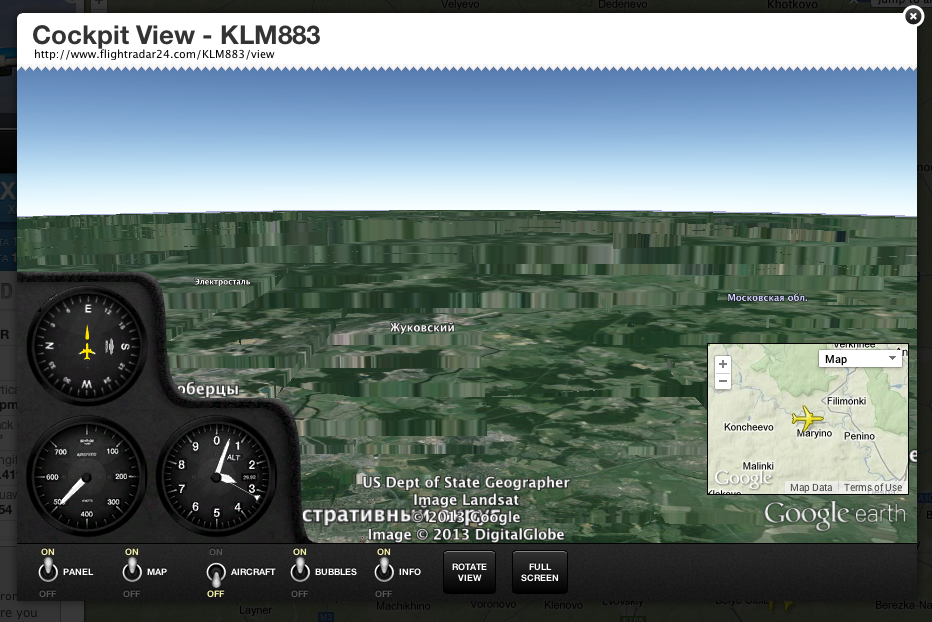The height and width of the screenshot is (622, 932).
Task: Click the yellow airplane on the minimap
Action: pyautogui.click(x=806, y=418)
